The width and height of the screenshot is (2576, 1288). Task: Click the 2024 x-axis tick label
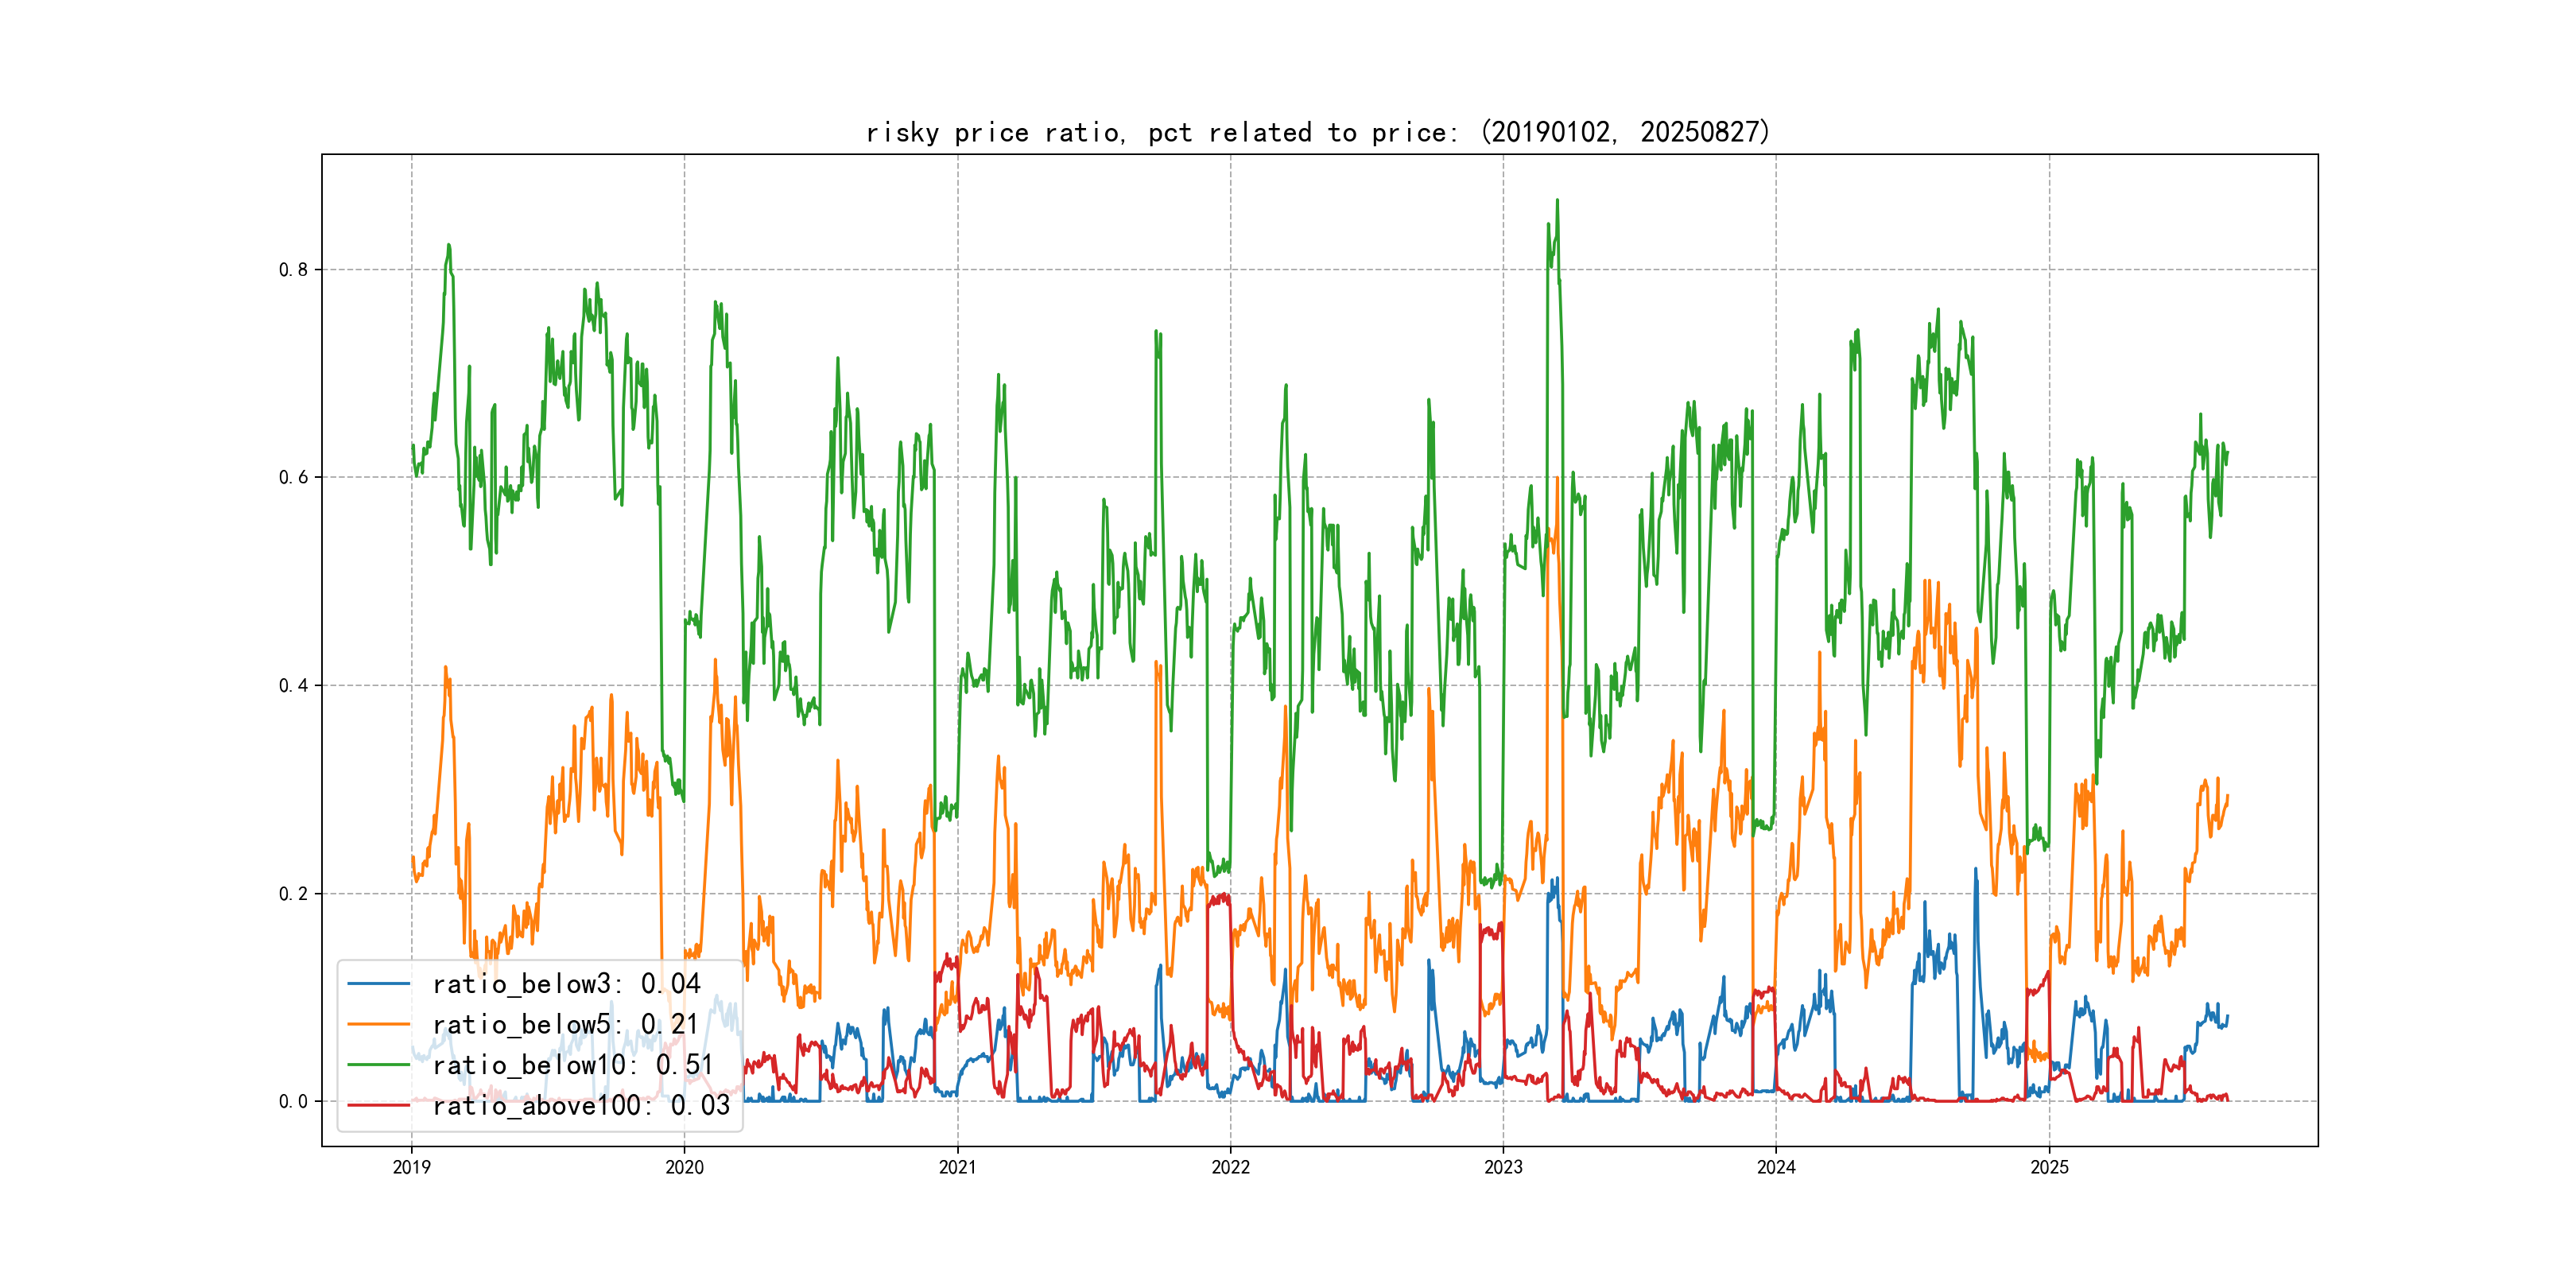[x=1776, y=1167]
